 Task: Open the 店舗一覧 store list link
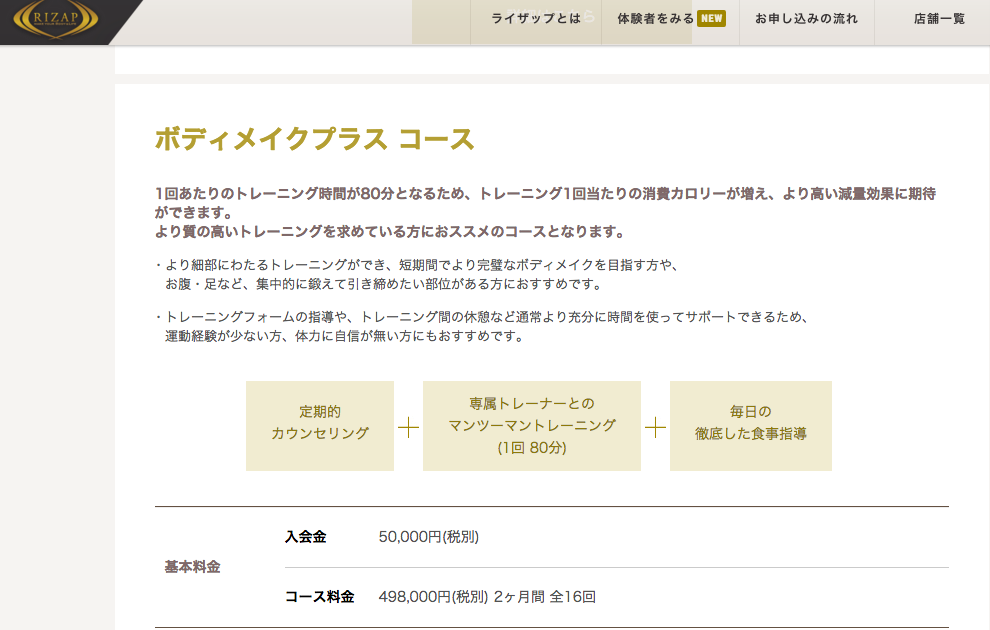tap(939, 19)
